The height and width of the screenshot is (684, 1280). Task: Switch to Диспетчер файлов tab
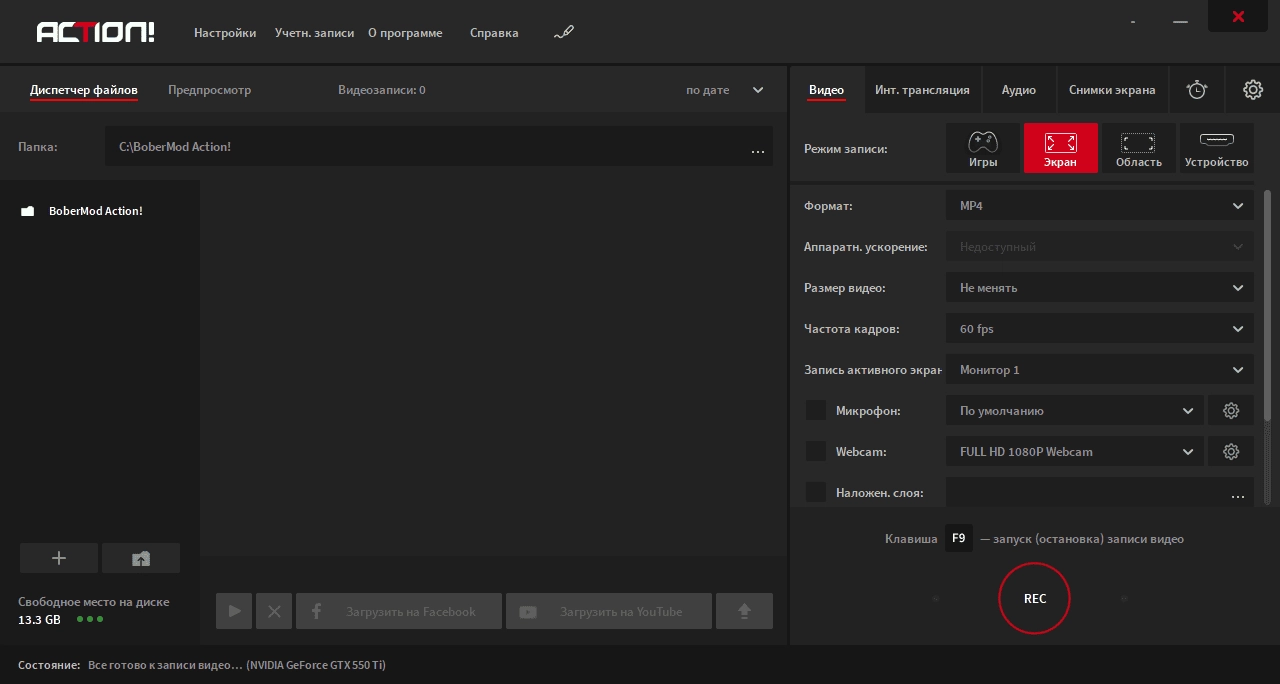[84, 90]
